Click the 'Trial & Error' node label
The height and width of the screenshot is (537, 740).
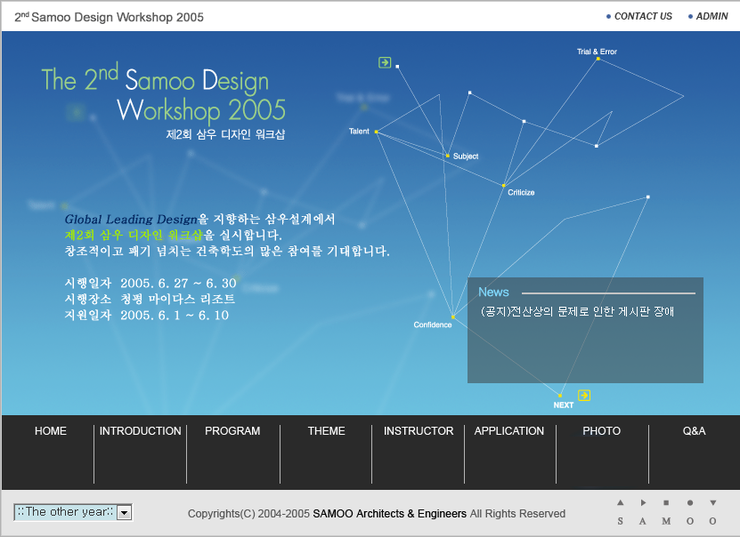[x=597, y=51]
